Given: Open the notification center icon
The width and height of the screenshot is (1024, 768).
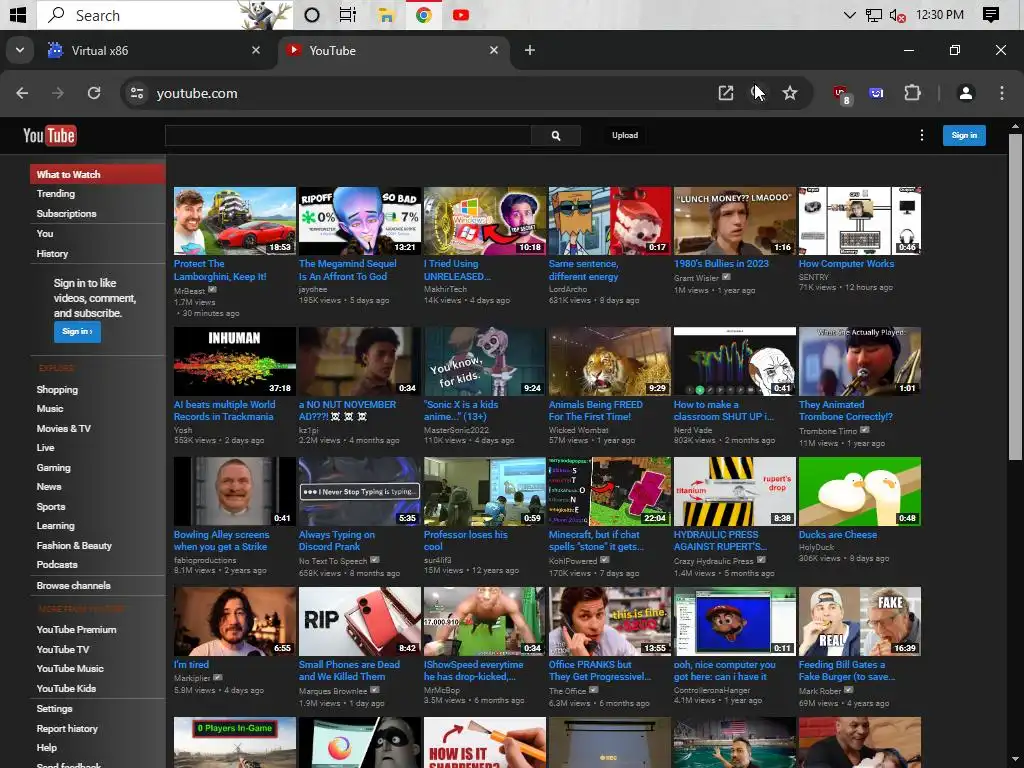Looking at the screenshot, I should pos(991,14).
